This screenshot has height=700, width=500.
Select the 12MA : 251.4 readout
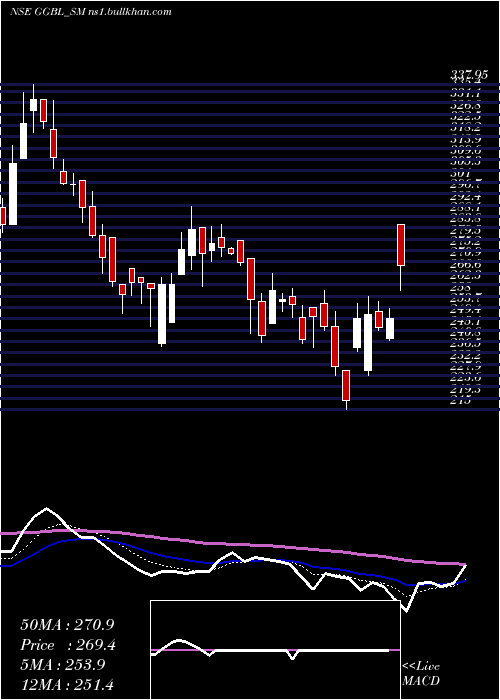[x=67, y=684]
